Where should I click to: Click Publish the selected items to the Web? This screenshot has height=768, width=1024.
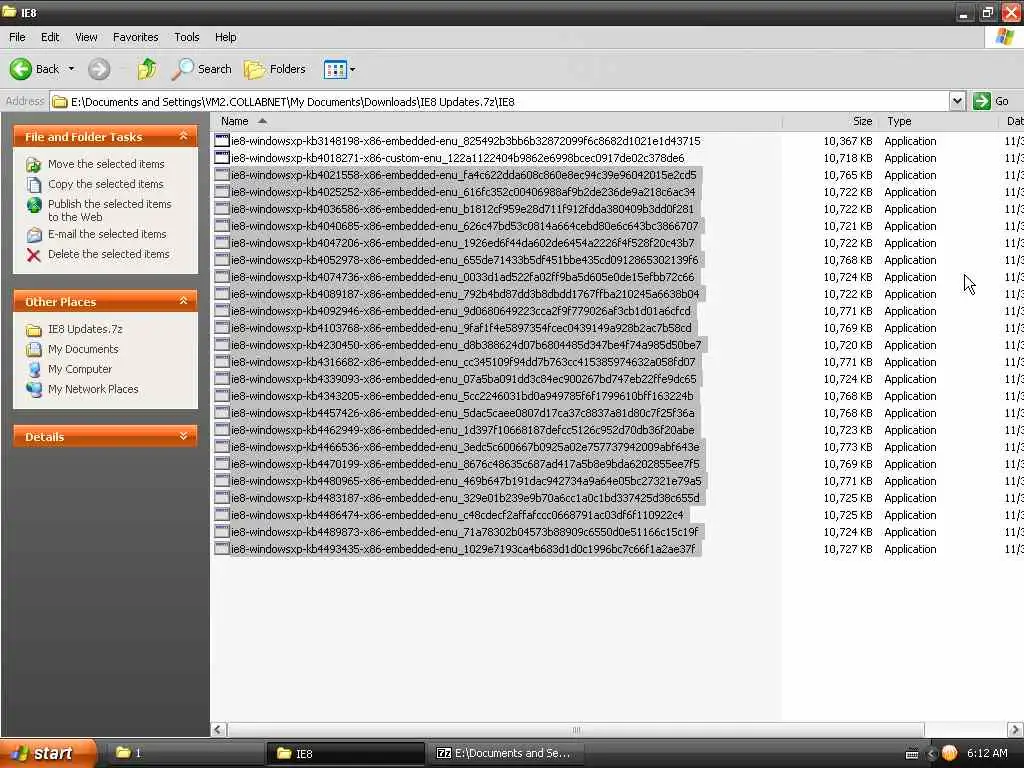(x=109, y=210)
